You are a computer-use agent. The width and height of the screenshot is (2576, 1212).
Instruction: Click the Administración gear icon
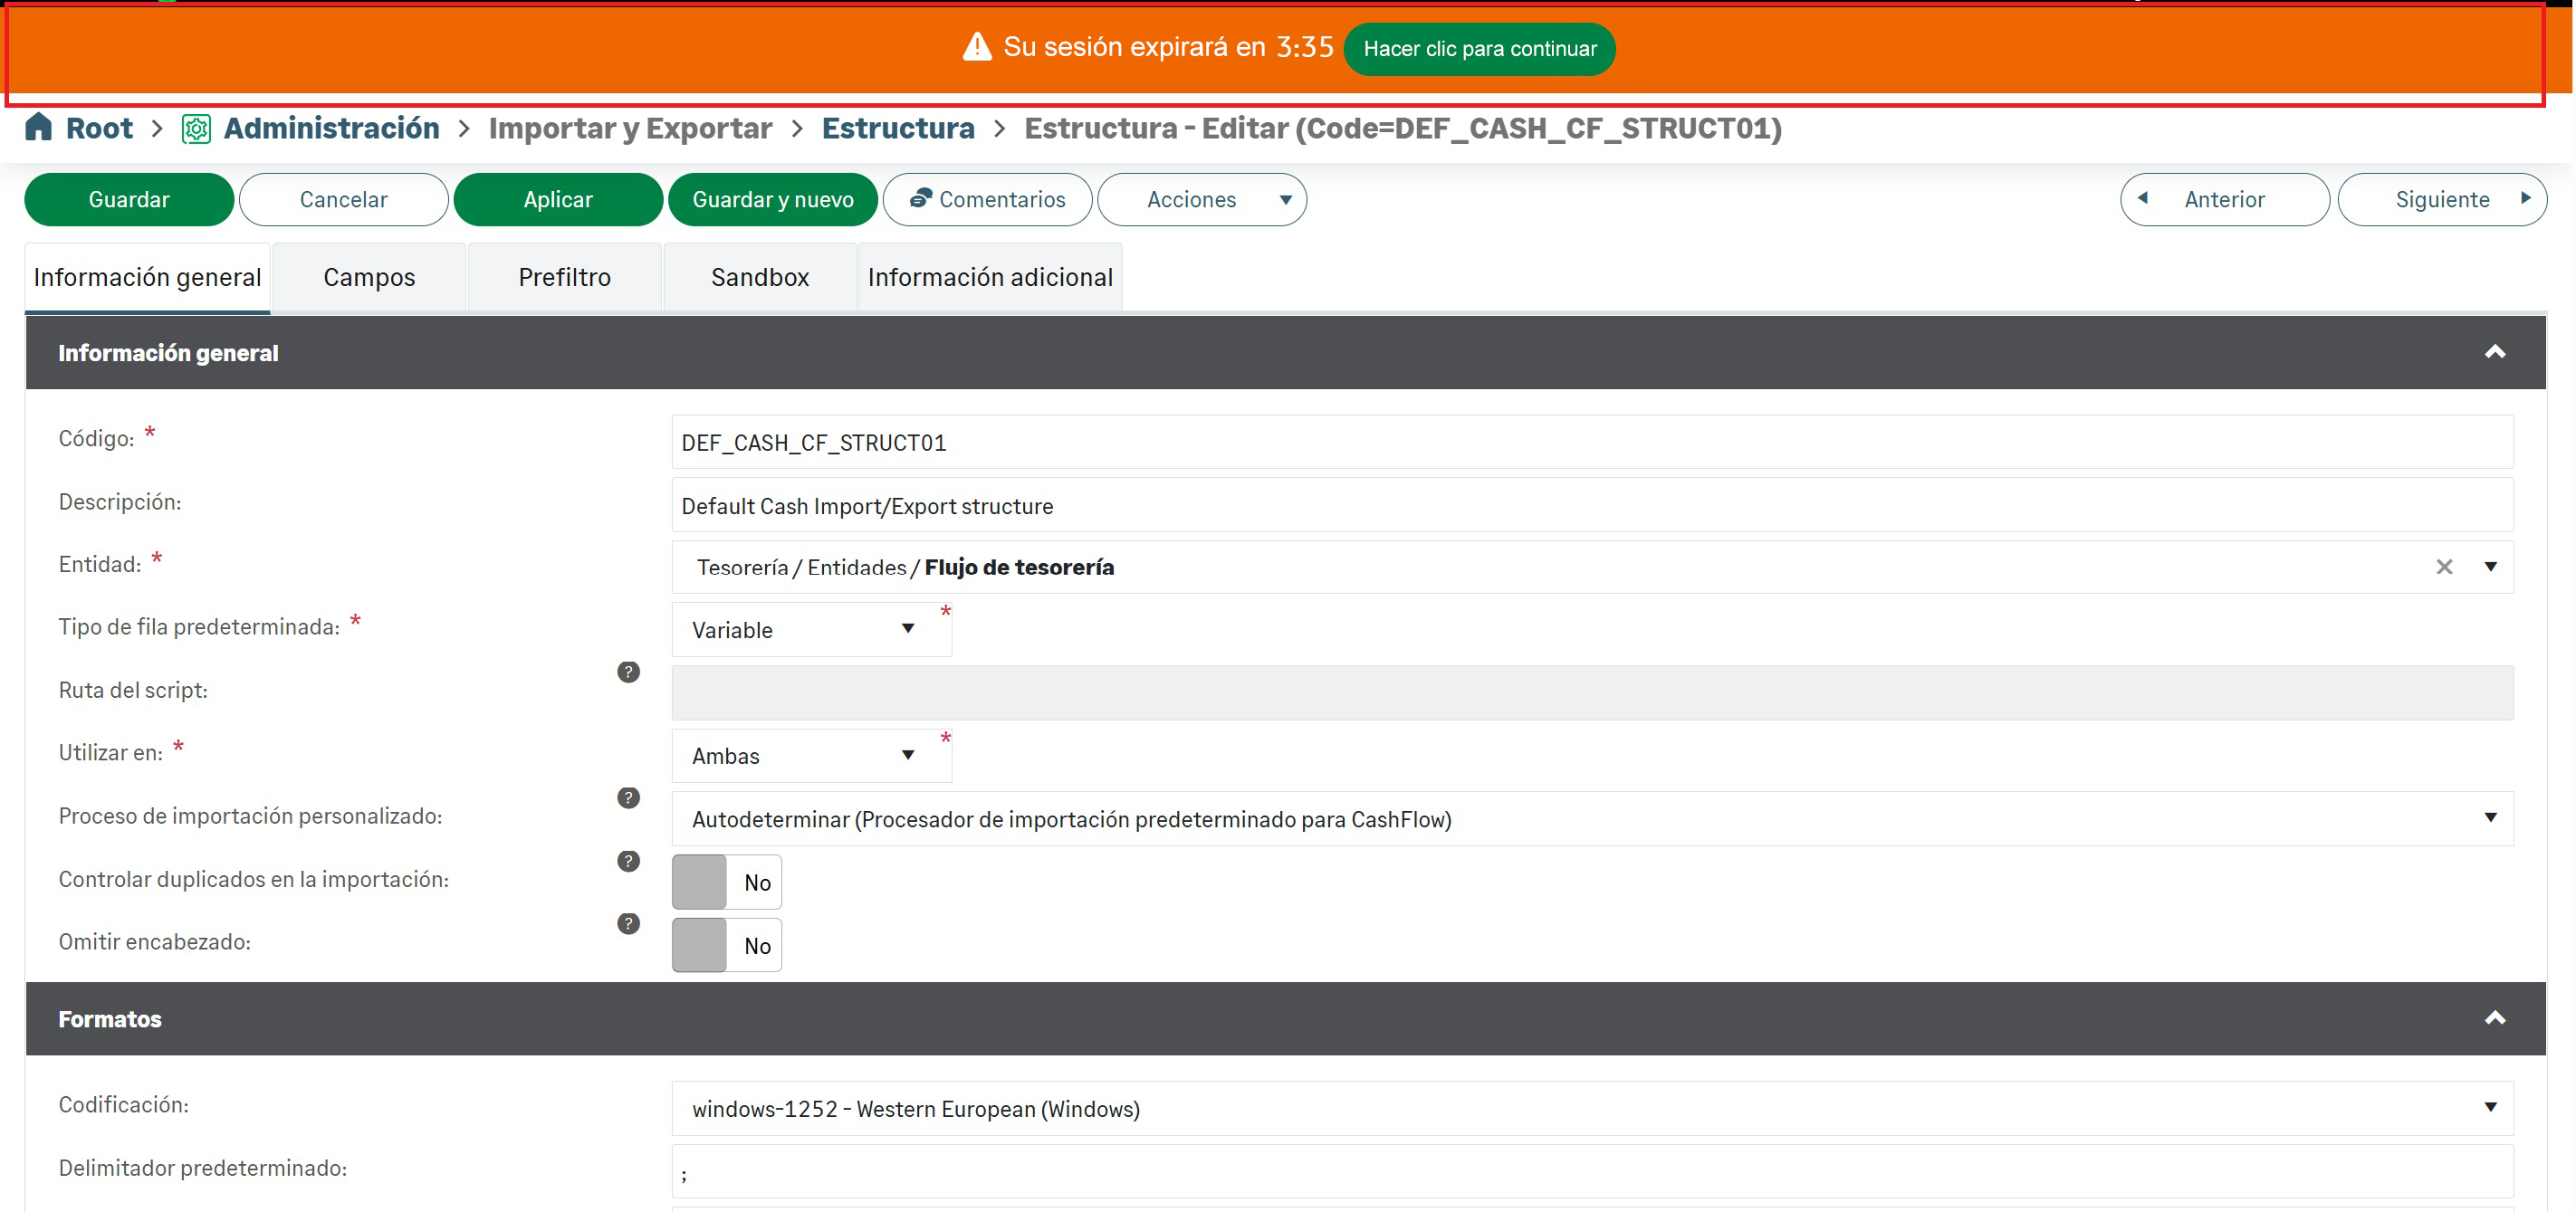196,129
